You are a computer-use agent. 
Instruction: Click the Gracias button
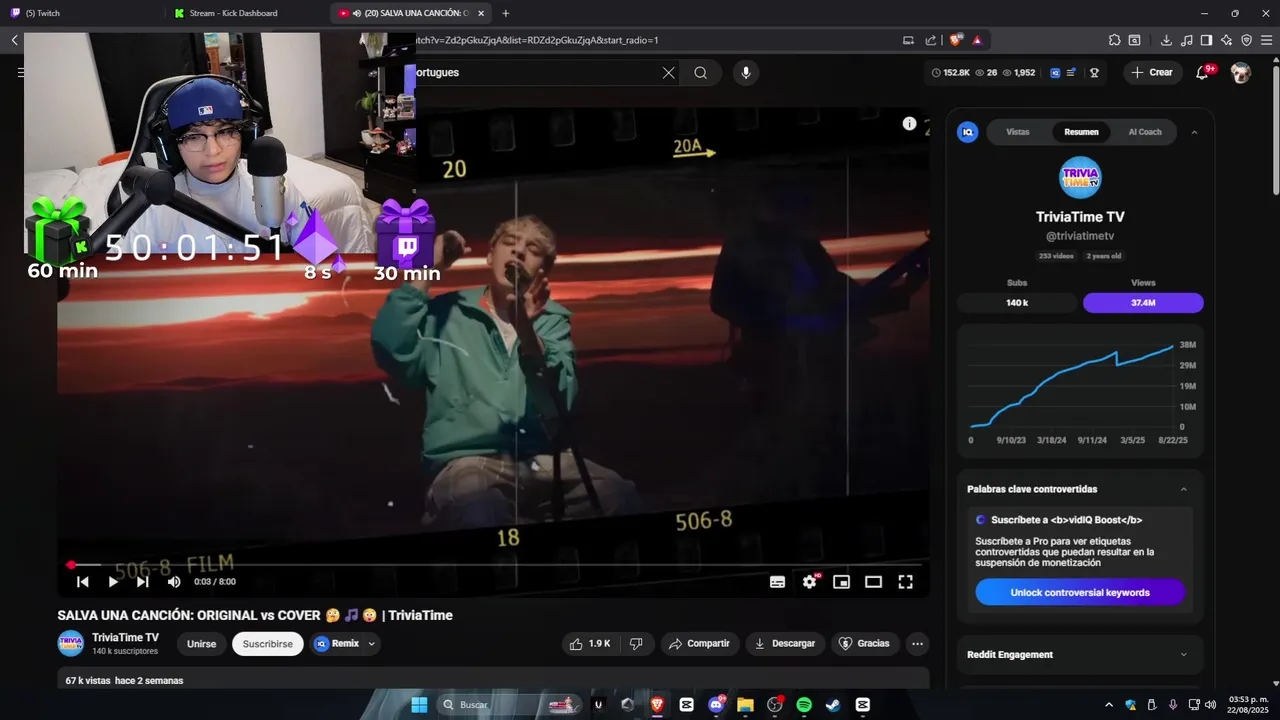[x=864, y=644]
